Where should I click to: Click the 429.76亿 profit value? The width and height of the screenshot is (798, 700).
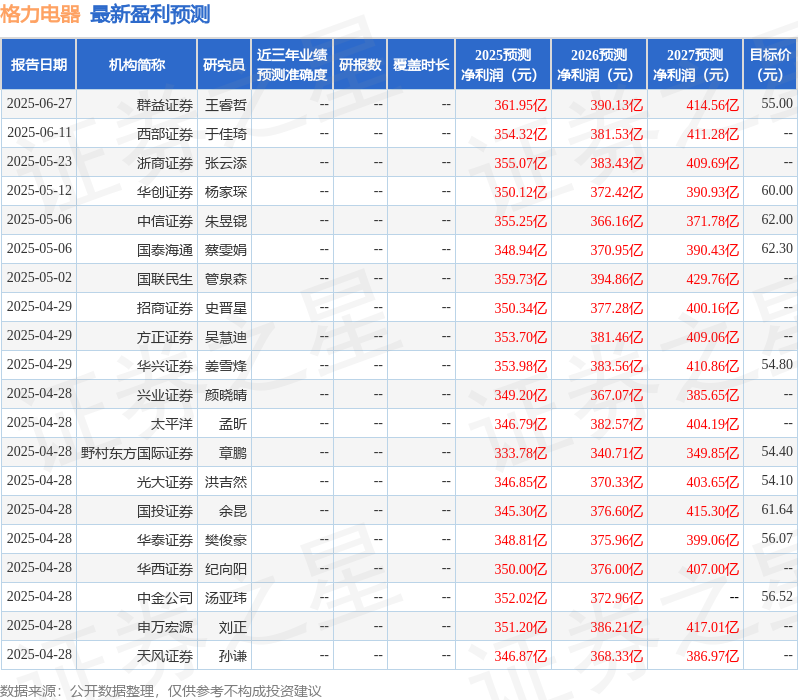click(x=712, y=279)
